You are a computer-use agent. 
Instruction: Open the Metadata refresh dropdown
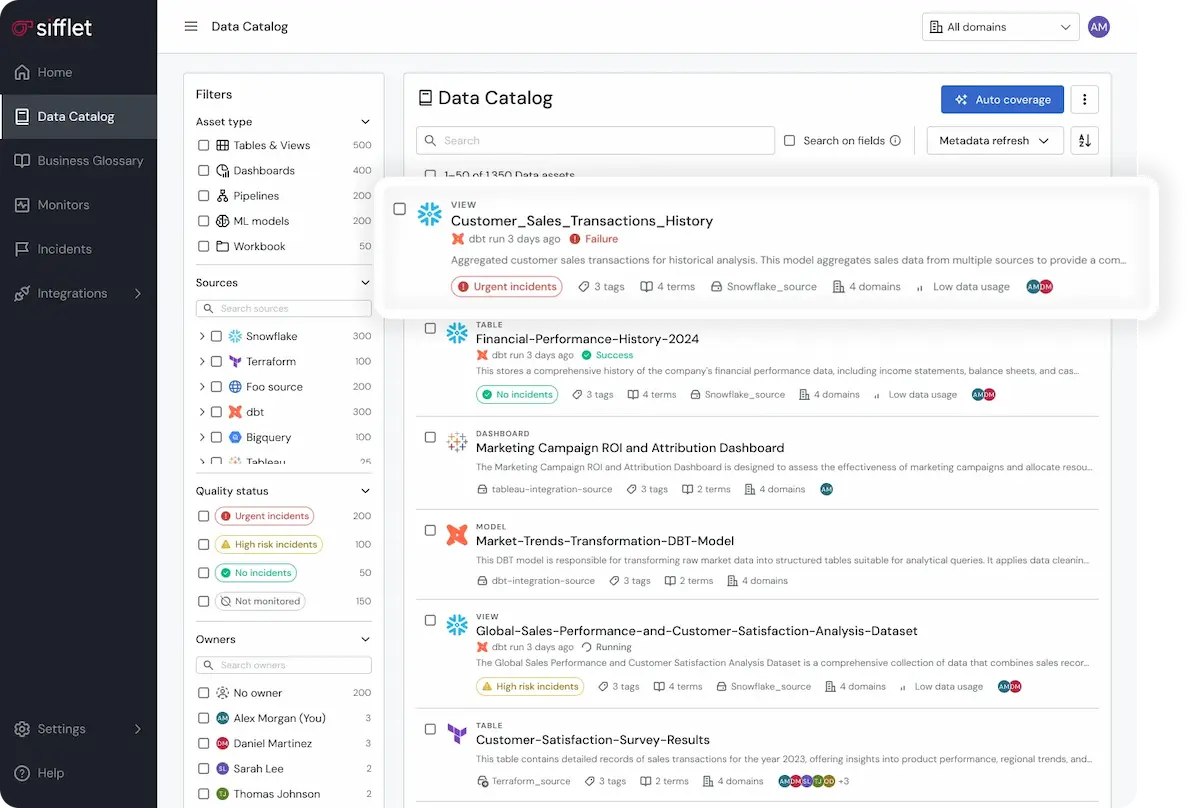coord(995,141)
